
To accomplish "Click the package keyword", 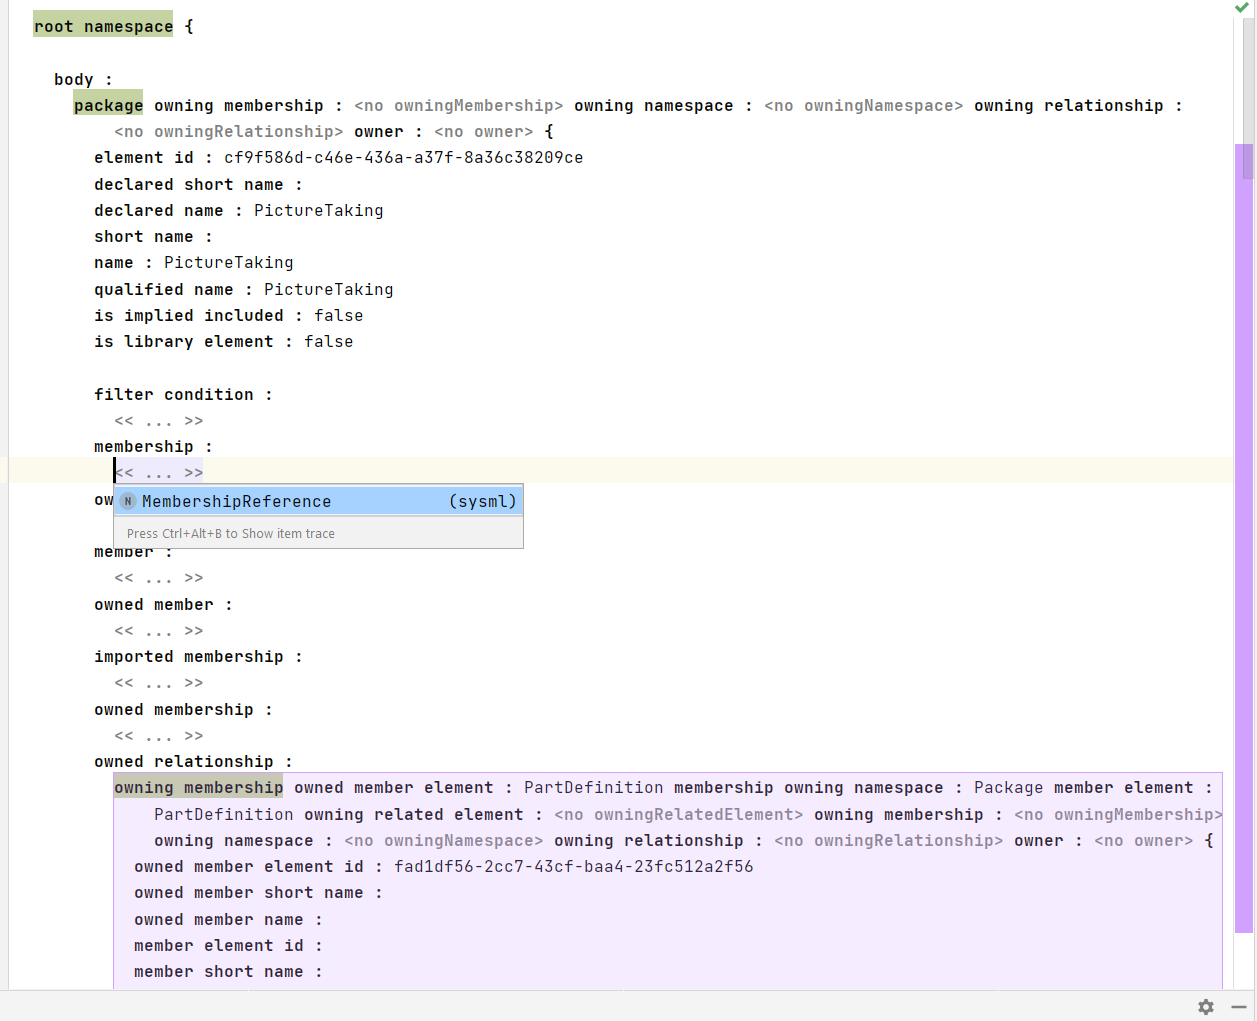I will click(108, 106).
